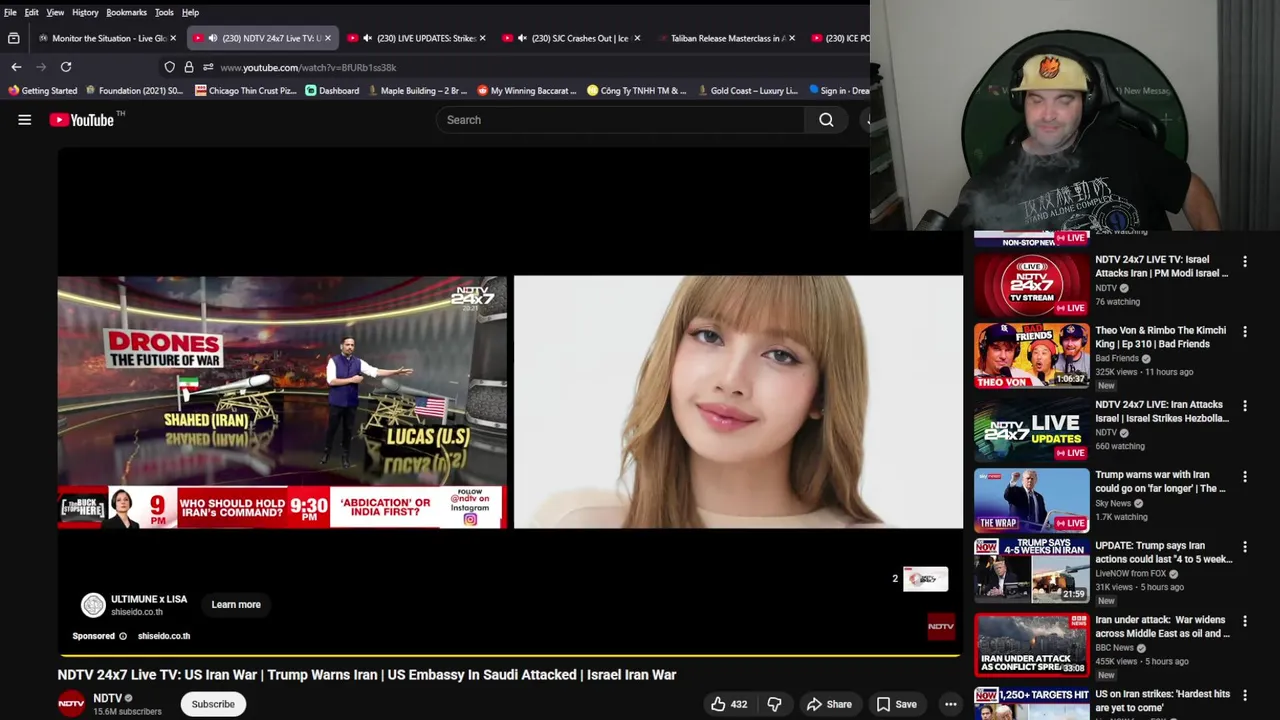Open options for Theo Von & Rimbo video
Screen dimensions: 1280x720
(x=1245, y=332)
